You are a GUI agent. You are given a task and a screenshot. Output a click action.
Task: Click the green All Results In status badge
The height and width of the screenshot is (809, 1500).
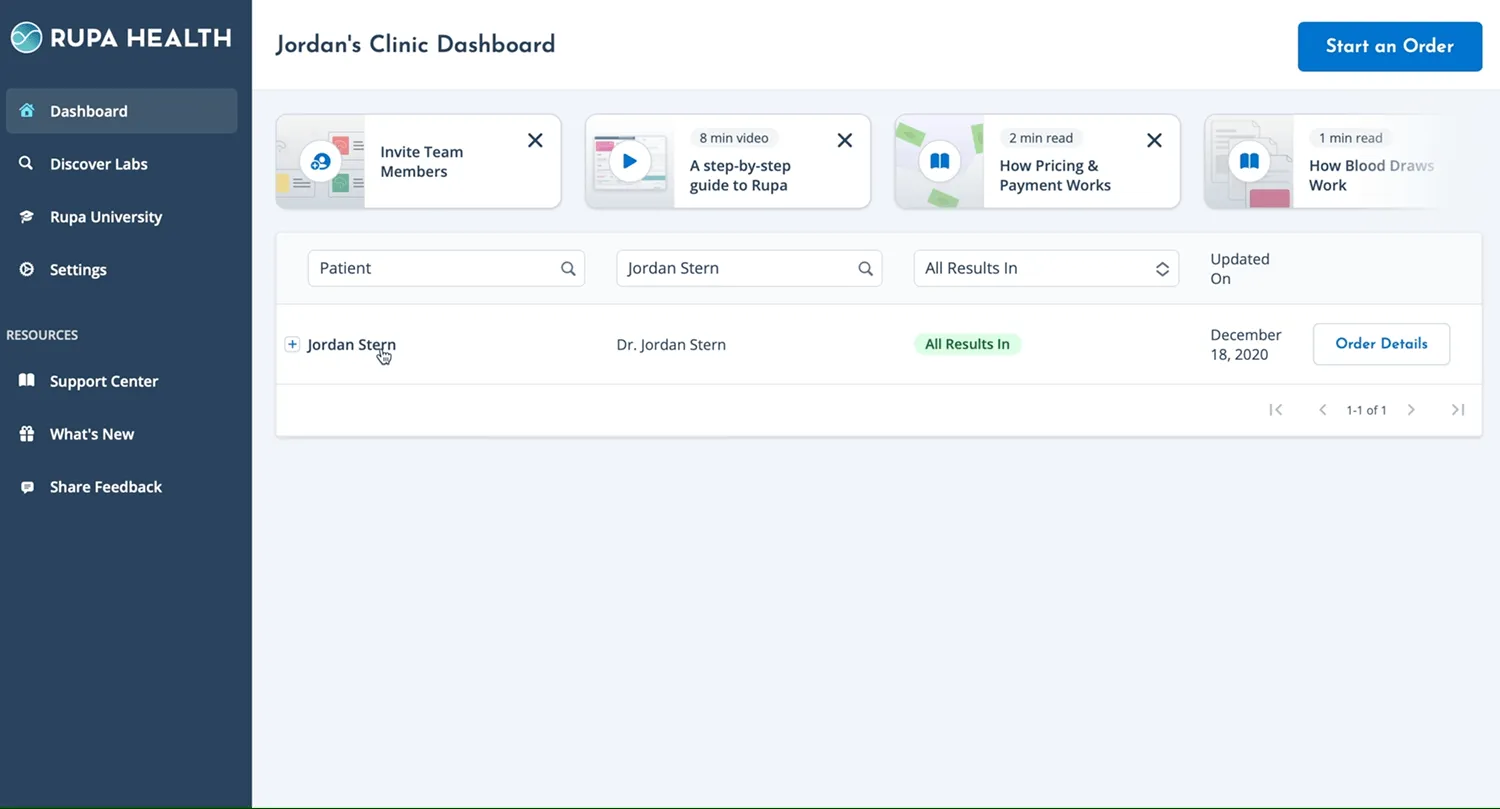pyautogui.click(x=967, y=344)
